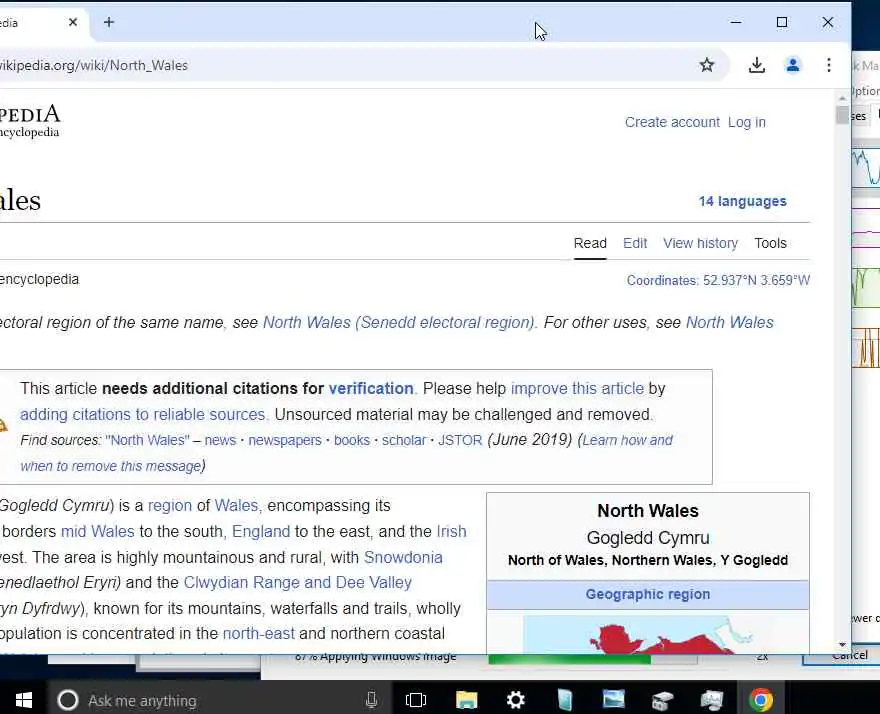Click the page scrollbar's down arrow

(842, 644)
